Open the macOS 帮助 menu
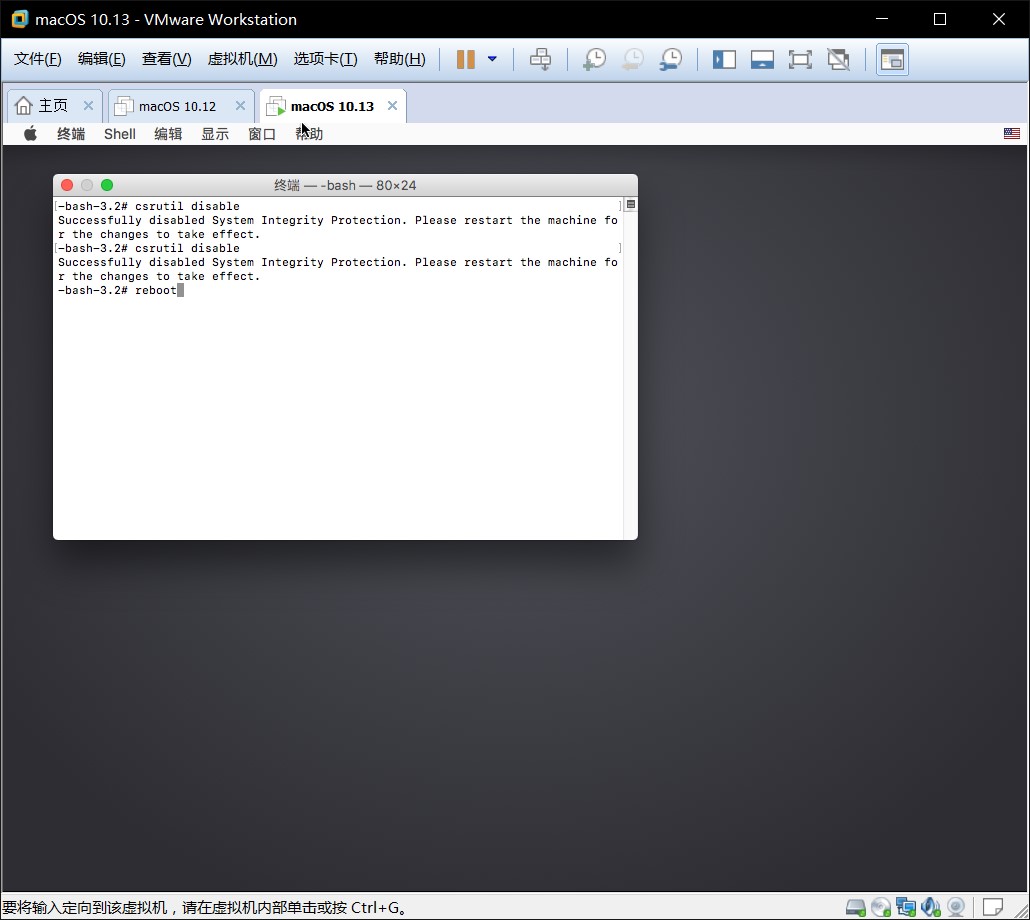The height and width of the screenshot is (920, 1030). point(309,134)
